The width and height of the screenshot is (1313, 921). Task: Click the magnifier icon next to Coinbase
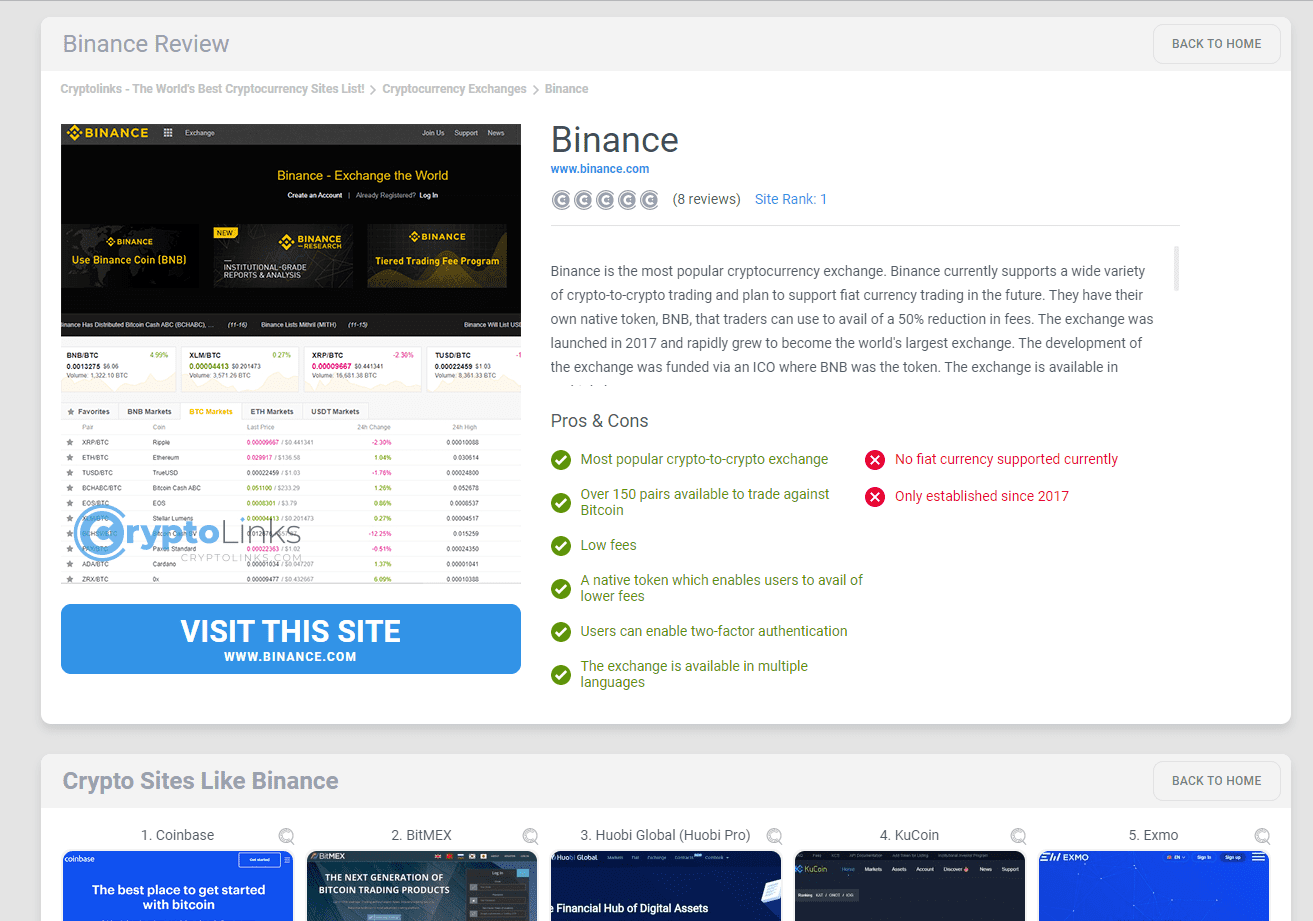pos(286,836)
